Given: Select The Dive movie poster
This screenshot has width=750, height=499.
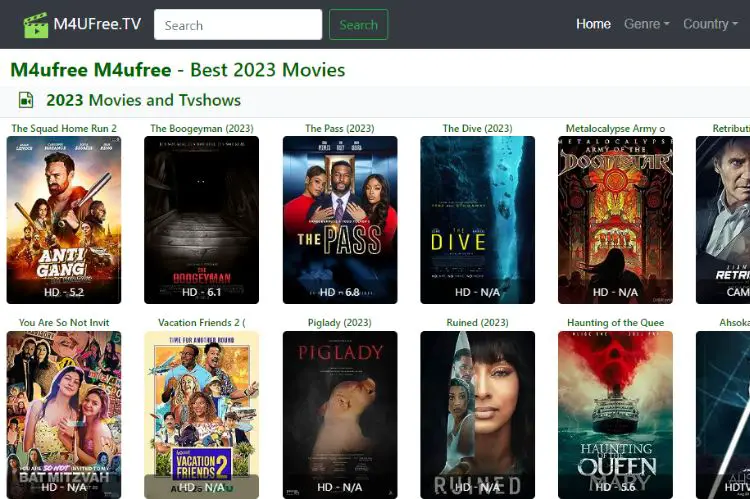Looking at the screenshot, I should click(x=477, y=220).
